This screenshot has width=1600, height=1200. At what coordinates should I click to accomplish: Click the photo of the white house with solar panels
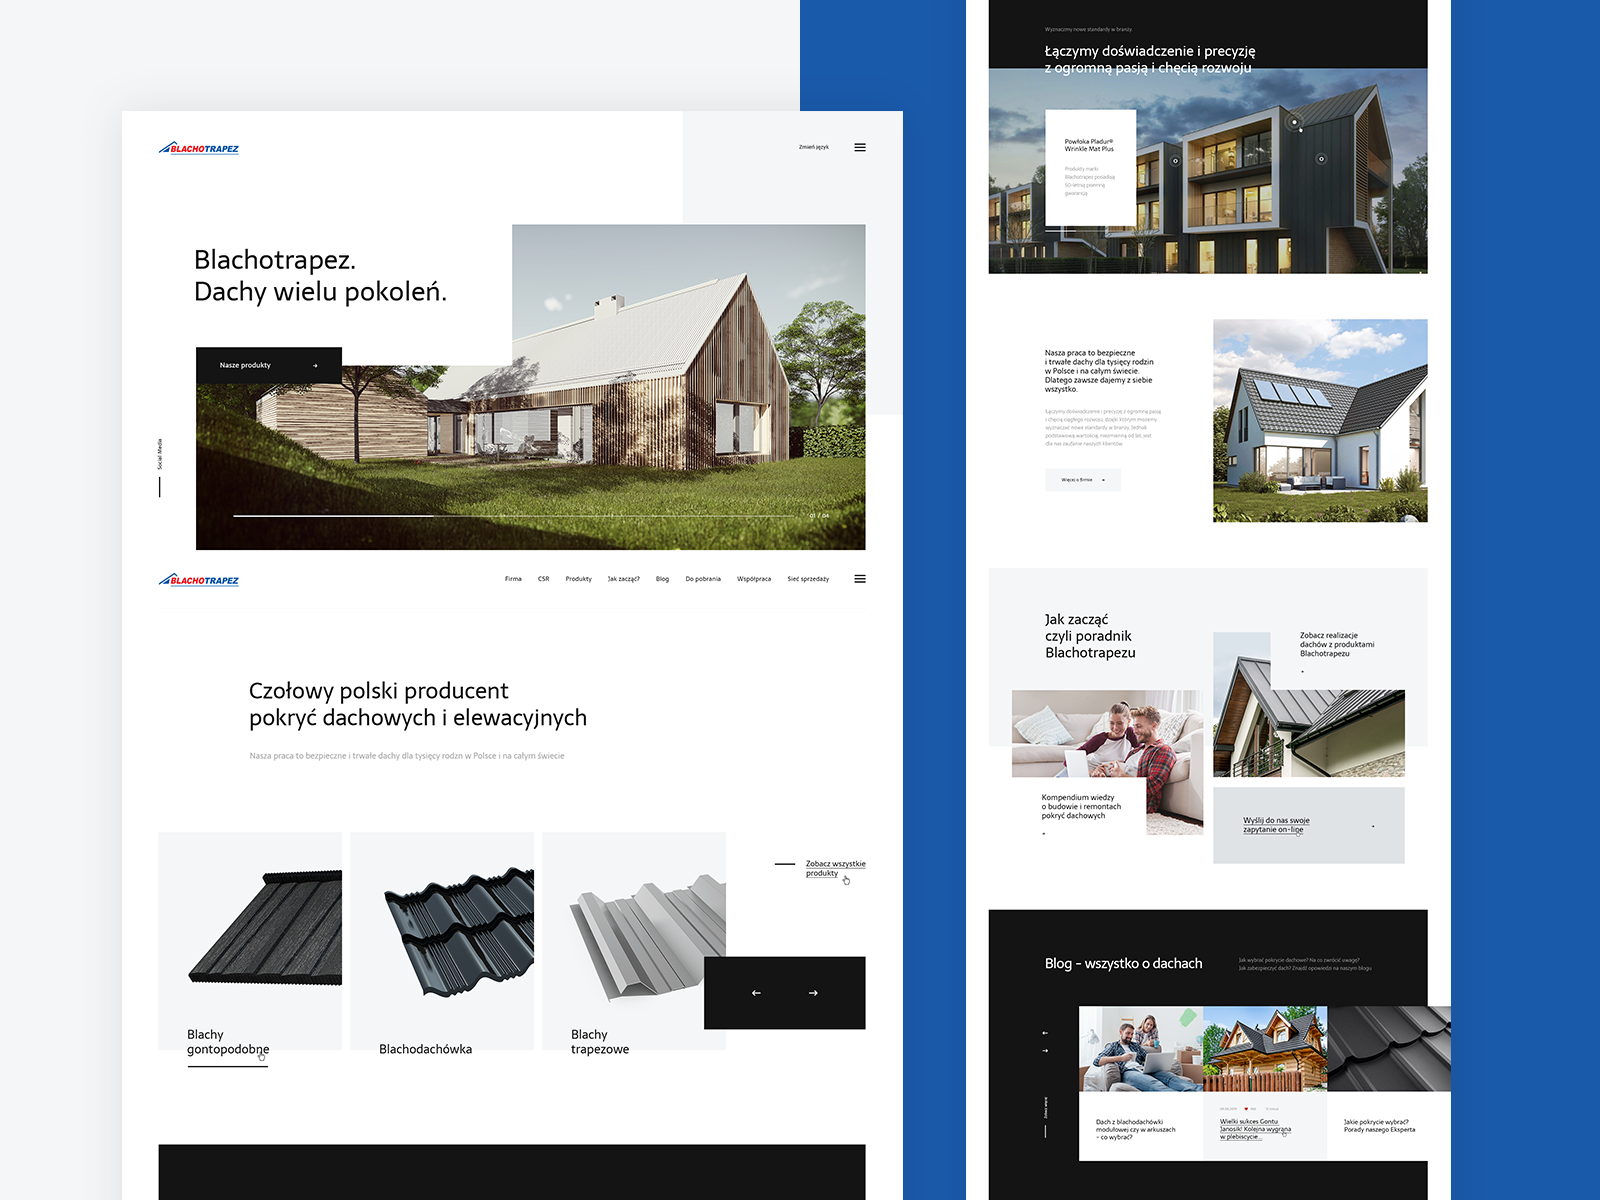(x=1320, y=421)
